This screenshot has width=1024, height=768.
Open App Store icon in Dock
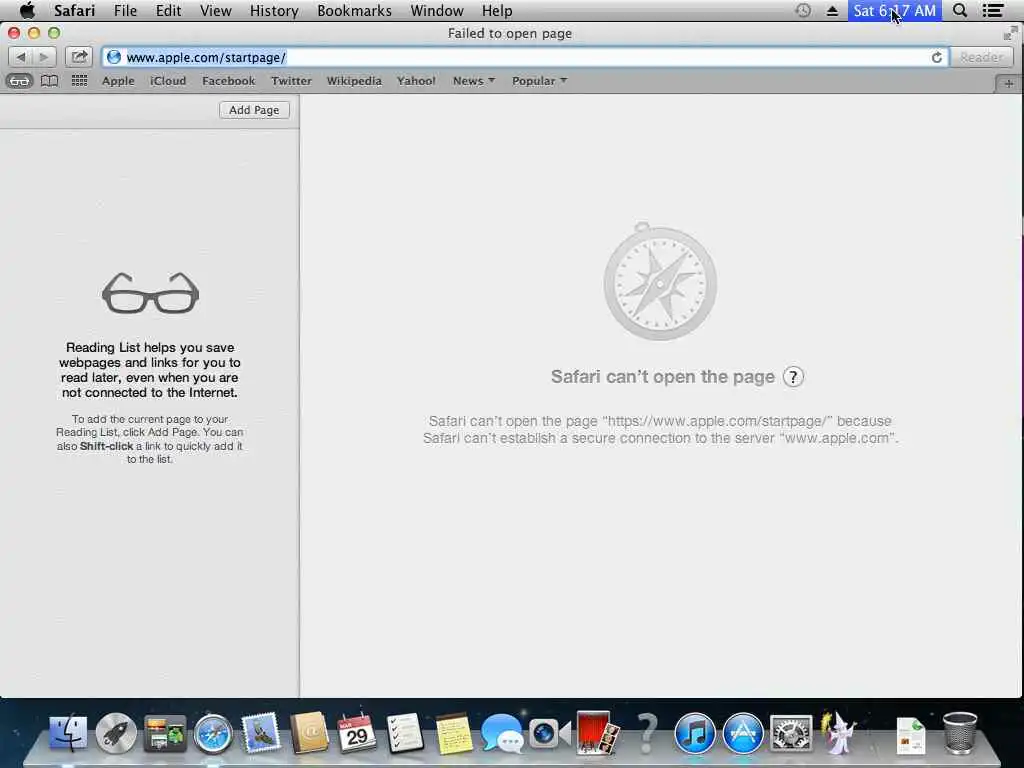(743, 733)
